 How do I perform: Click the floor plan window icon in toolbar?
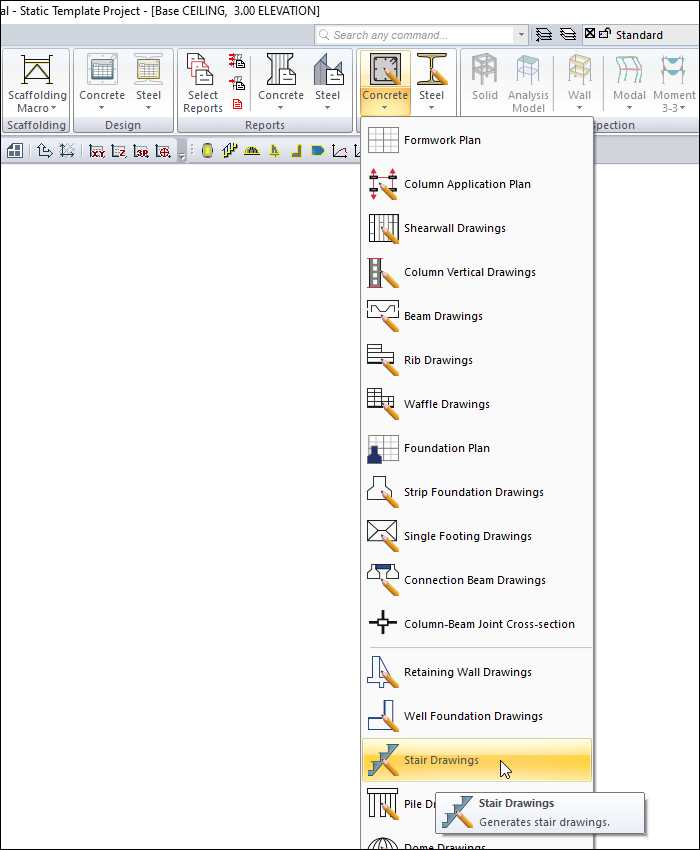(x=15, y=151)
